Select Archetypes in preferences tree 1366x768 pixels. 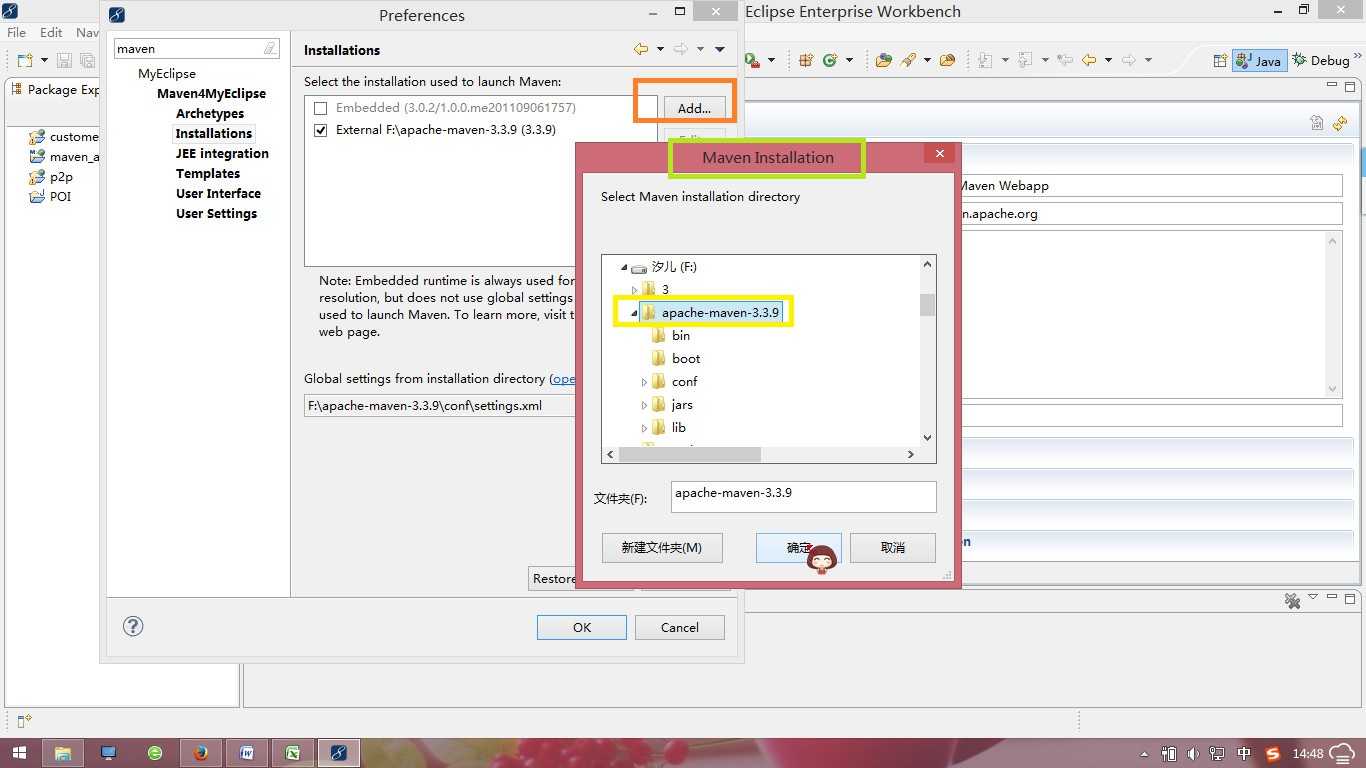point(210,113)
